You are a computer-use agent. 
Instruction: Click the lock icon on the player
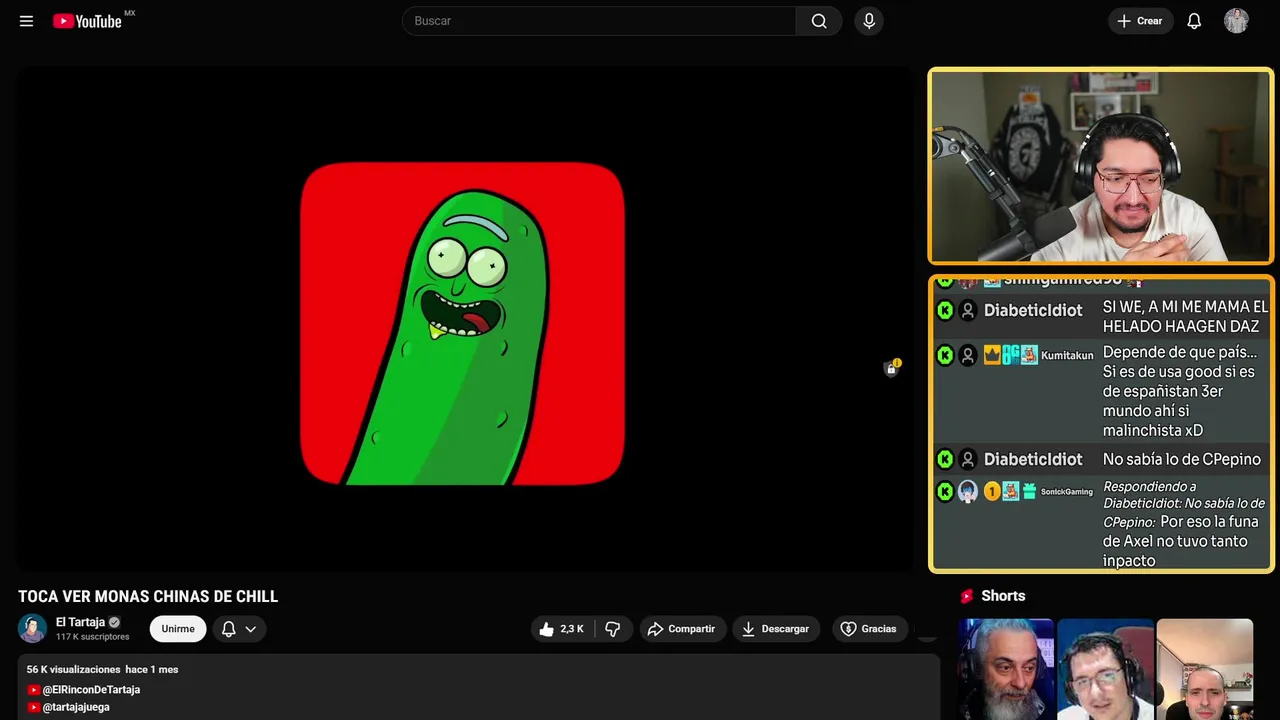point(891,368)
